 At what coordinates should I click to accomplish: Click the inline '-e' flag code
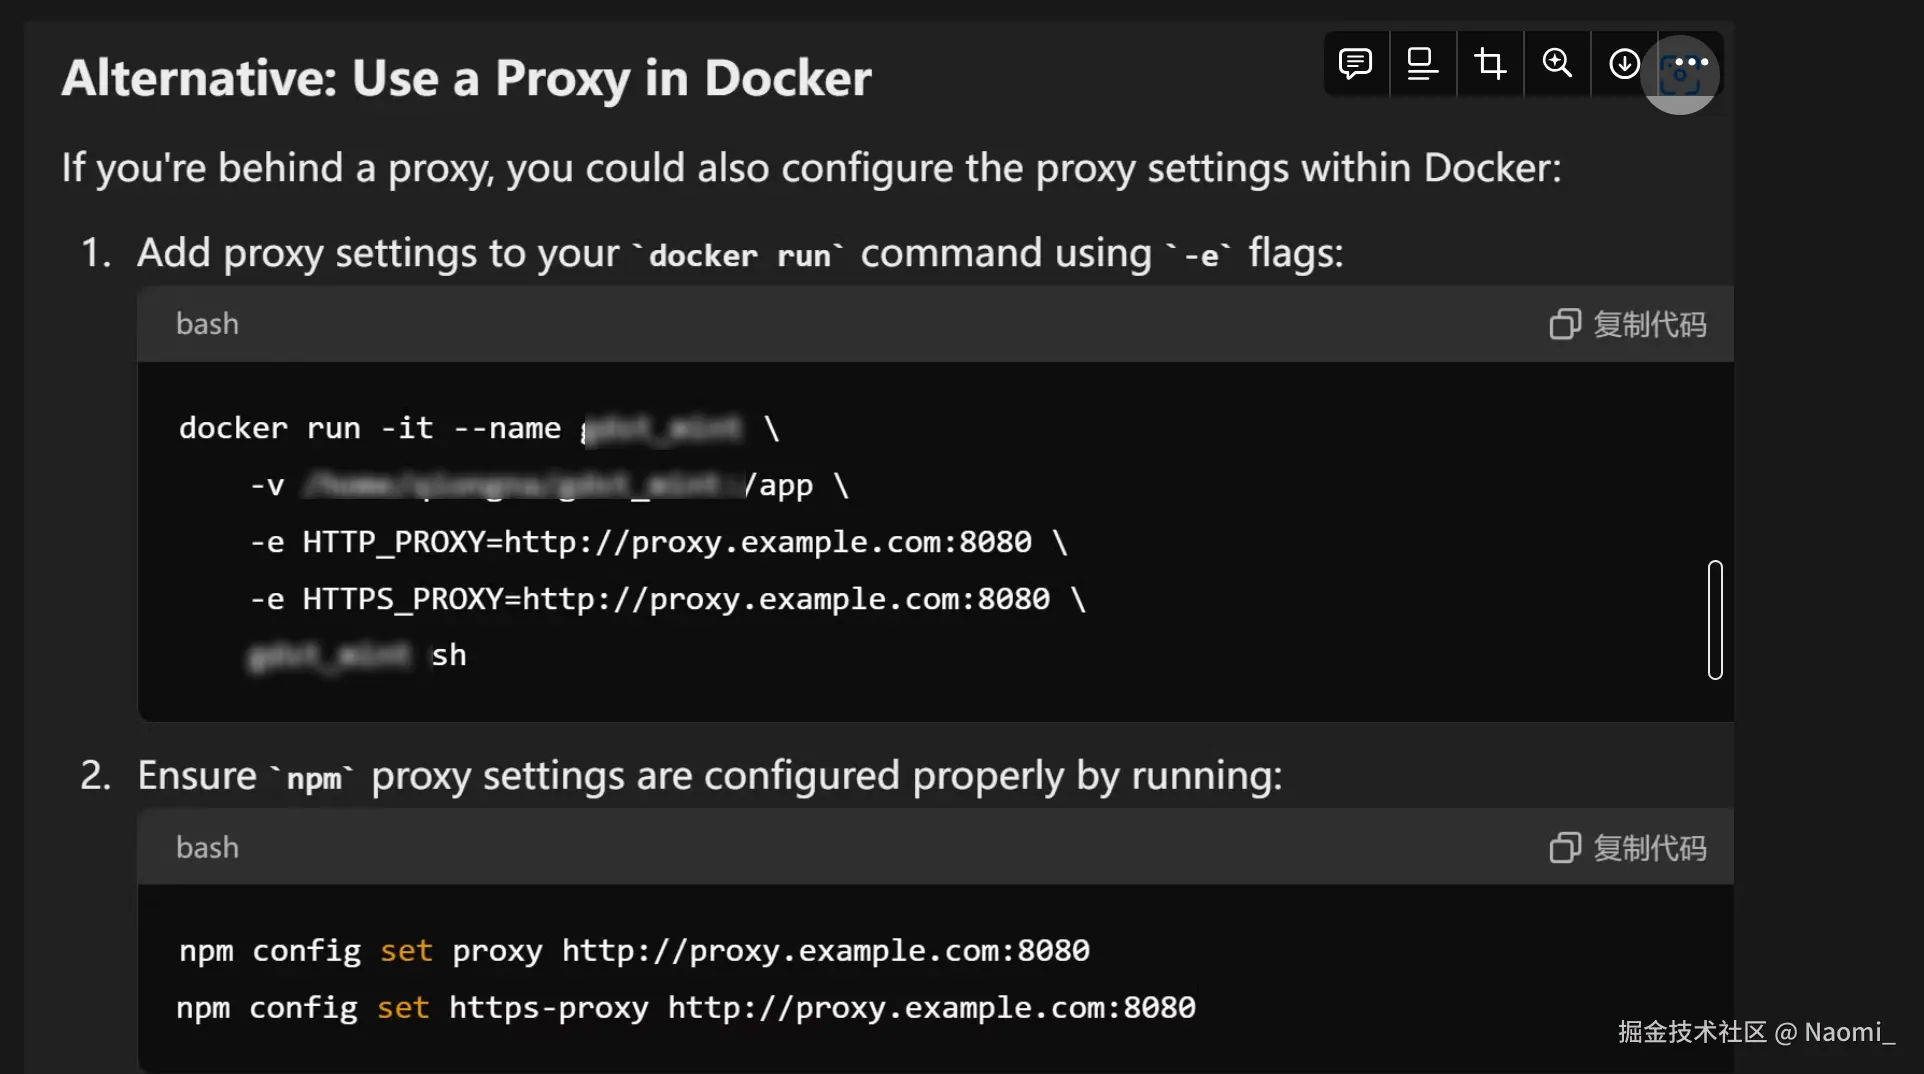tap(1200, 255)
